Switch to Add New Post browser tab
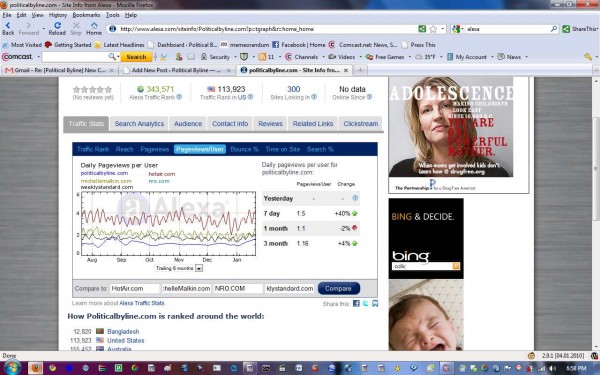600x375 pixels. click(176, 70)
